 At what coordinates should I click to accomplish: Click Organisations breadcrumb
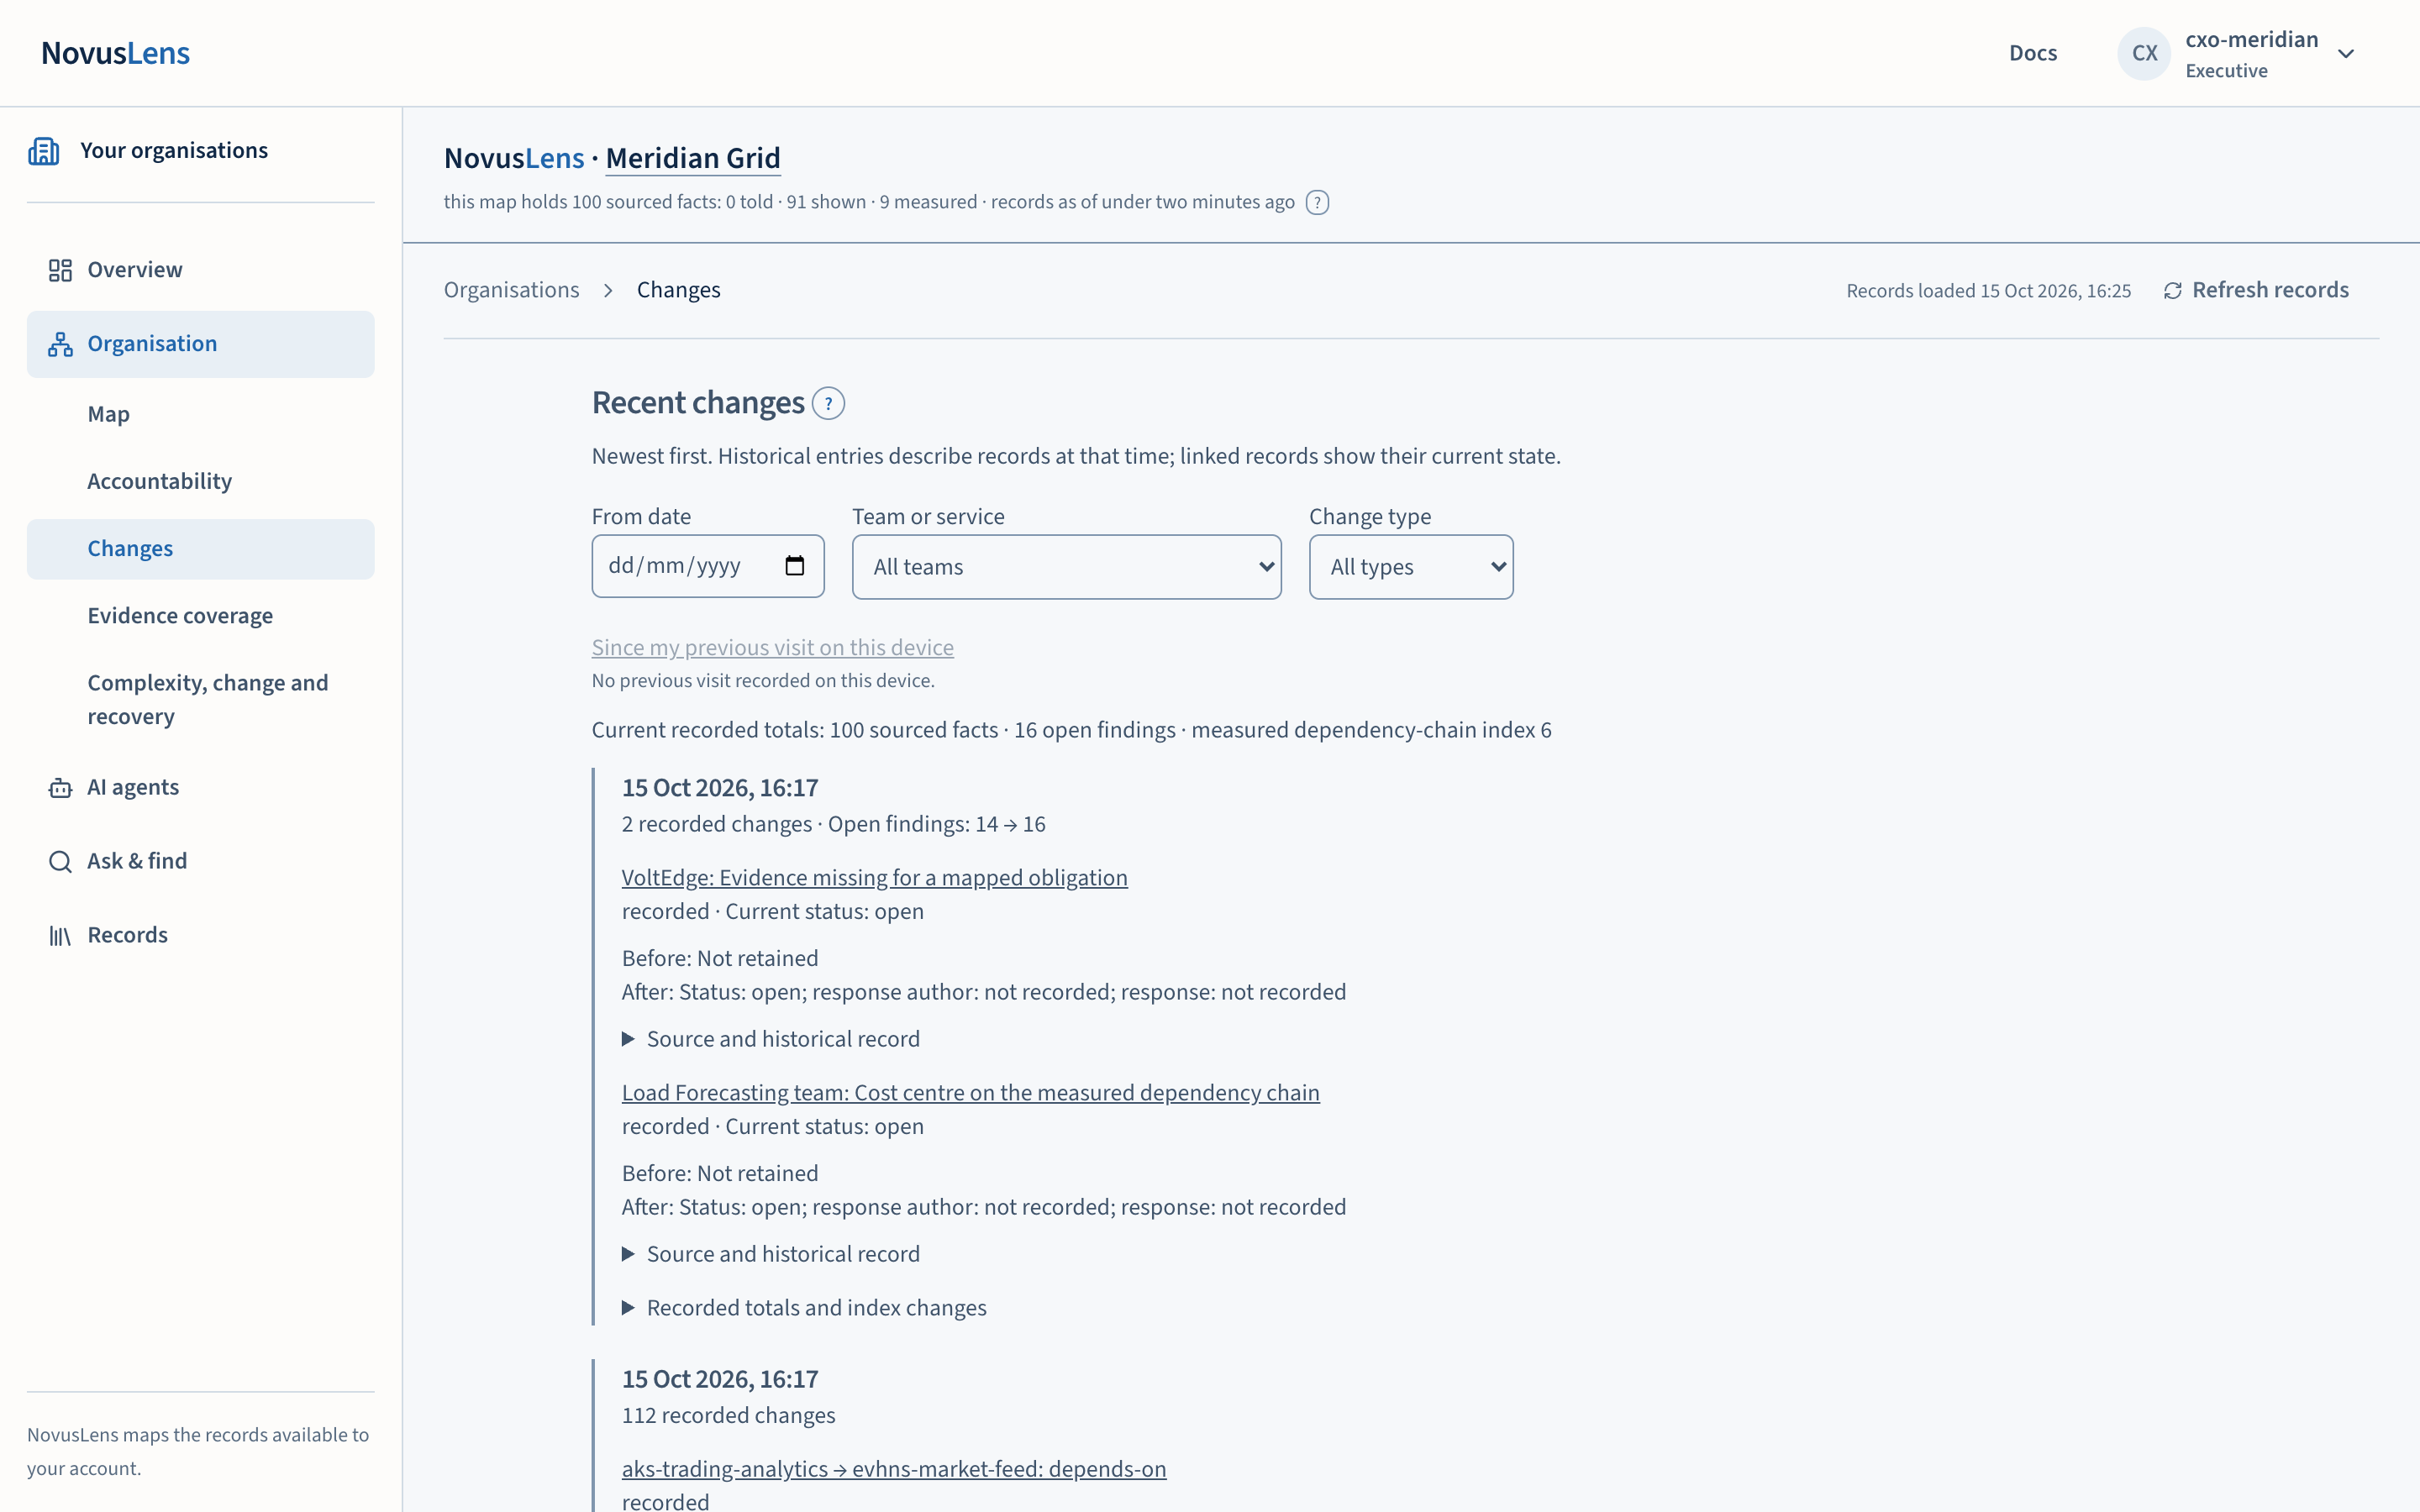coord(511,291)
